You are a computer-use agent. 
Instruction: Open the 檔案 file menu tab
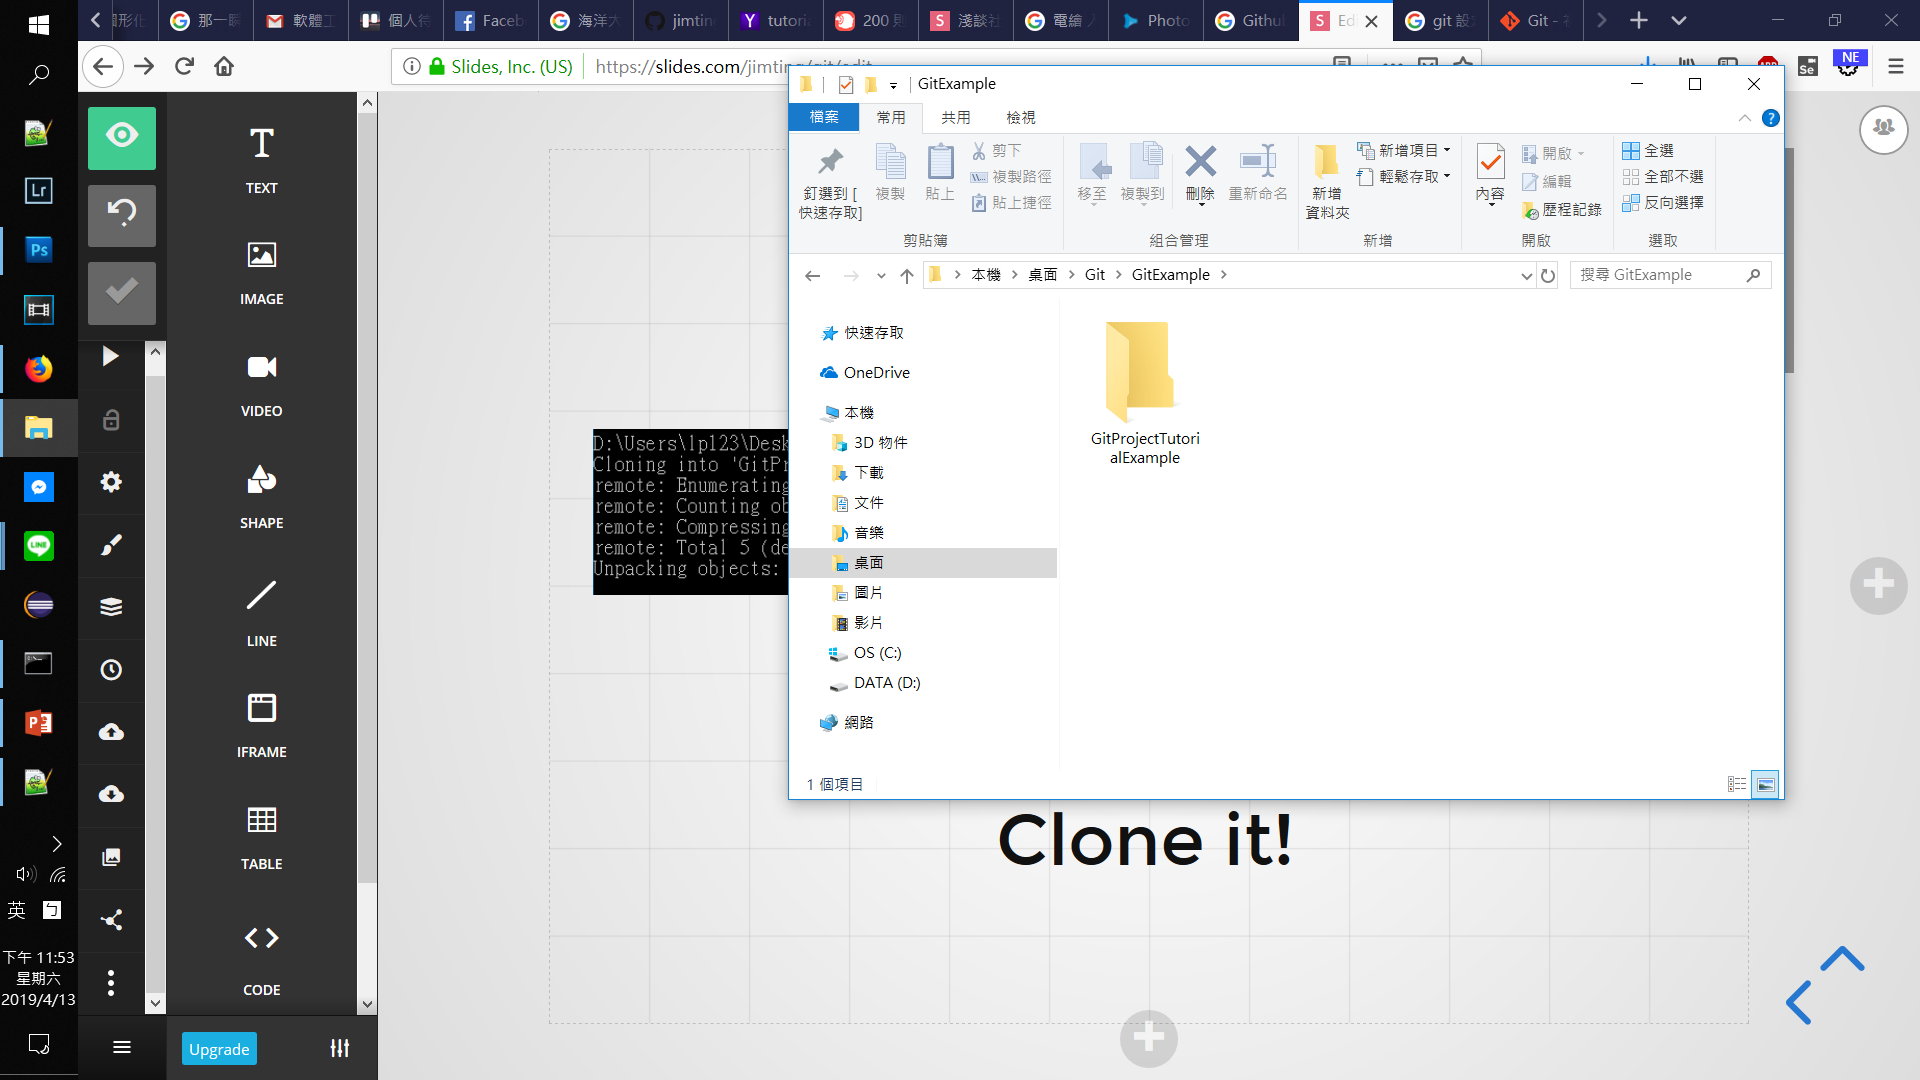(824, 117)
